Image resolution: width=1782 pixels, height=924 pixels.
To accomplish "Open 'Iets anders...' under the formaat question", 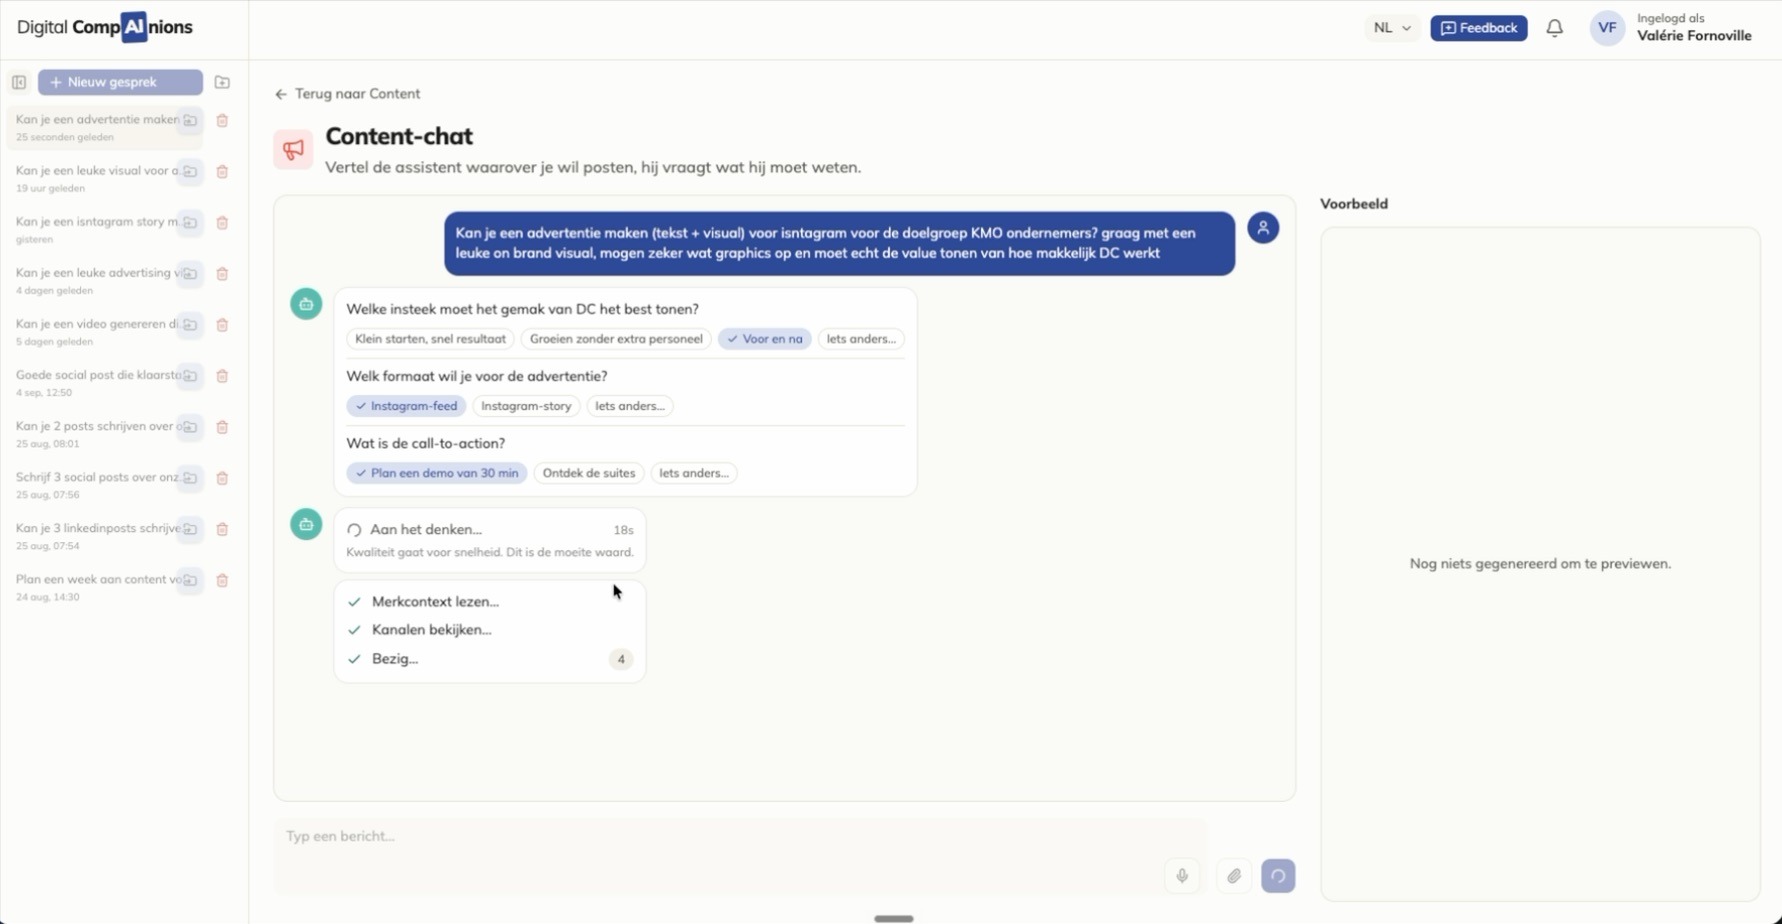I will (630, 406).
